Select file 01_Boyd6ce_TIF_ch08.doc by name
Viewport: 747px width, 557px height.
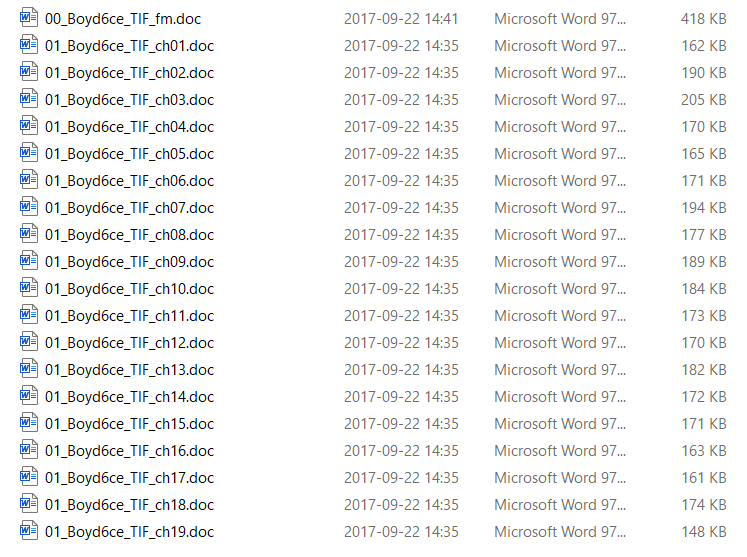click(x=129, y=235)
